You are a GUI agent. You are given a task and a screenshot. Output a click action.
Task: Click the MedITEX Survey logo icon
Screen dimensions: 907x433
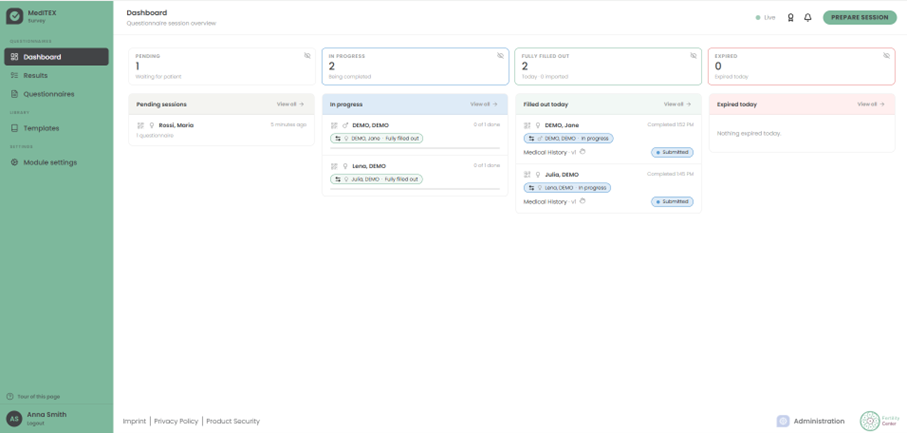pyautogui.click(x=14, y=16)
